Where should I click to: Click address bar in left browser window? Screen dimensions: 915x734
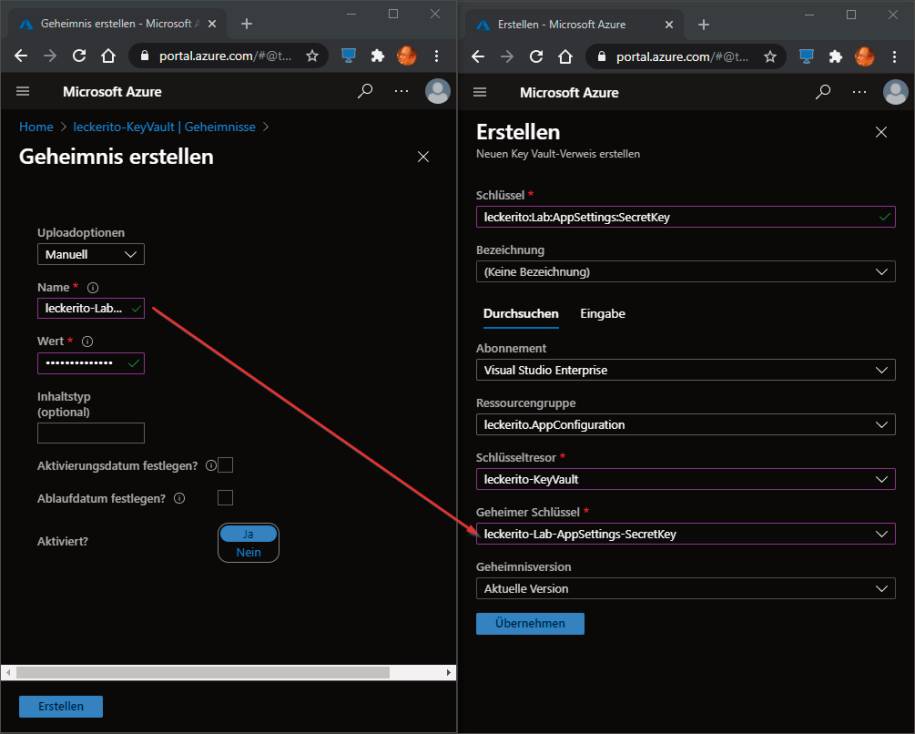[x=228, y=56]
